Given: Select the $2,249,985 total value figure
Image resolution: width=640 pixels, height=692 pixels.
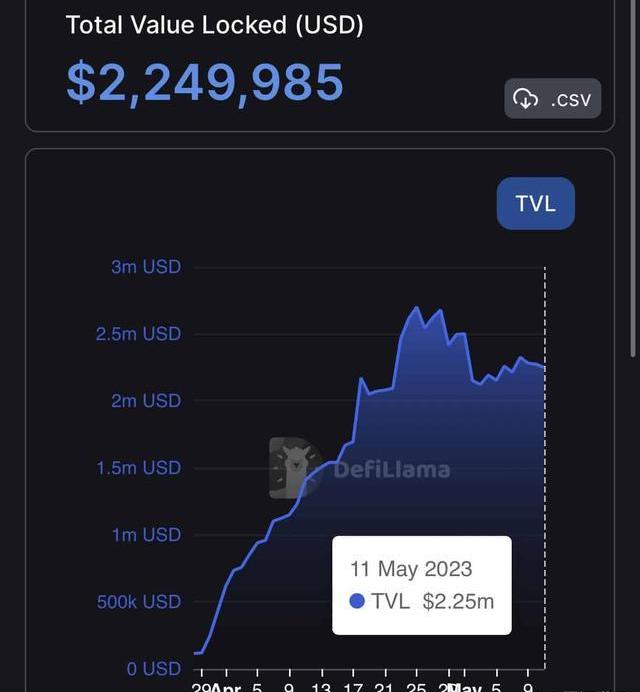Looking at the screenshot, I should pyautogui.click(x=205, y=82).
